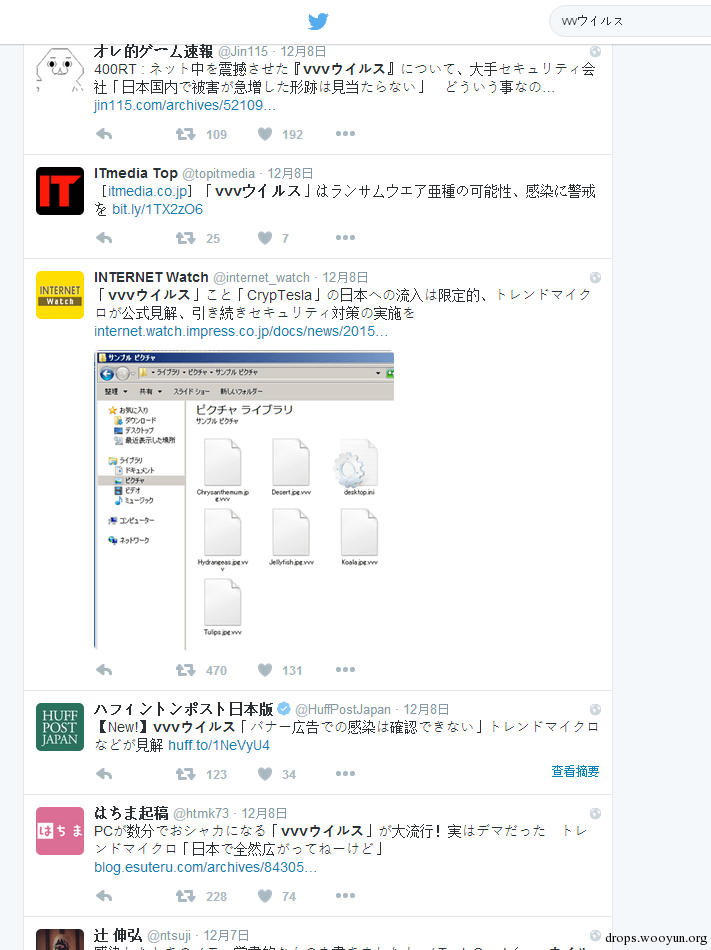Screen dimensions: 711x950
Task: Click the 12月8日 timestamp on @htmk73 tweet
Action: tap(264, 814)
